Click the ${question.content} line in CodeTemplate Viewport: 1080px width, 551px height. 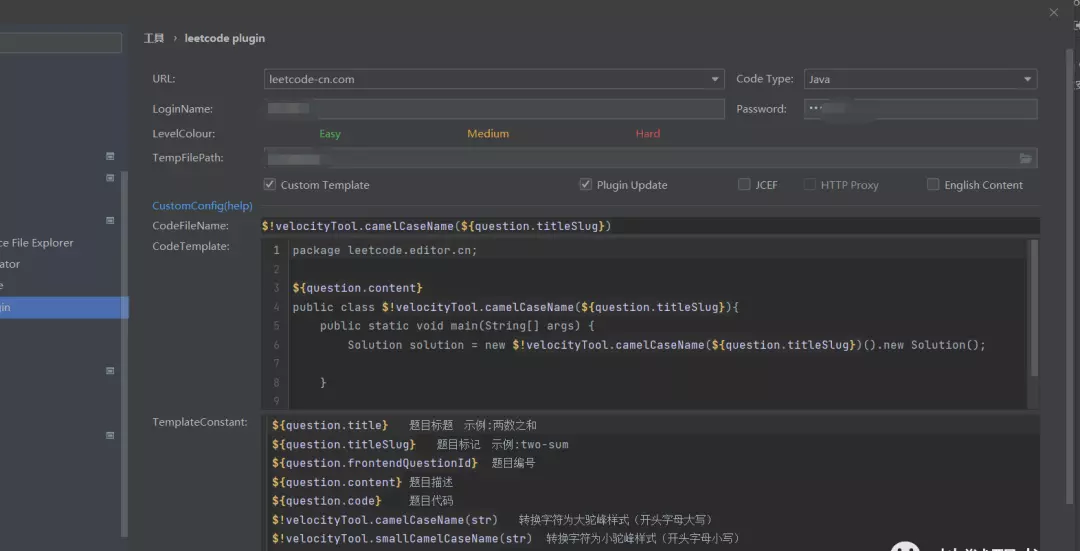[x=357, y=288]
